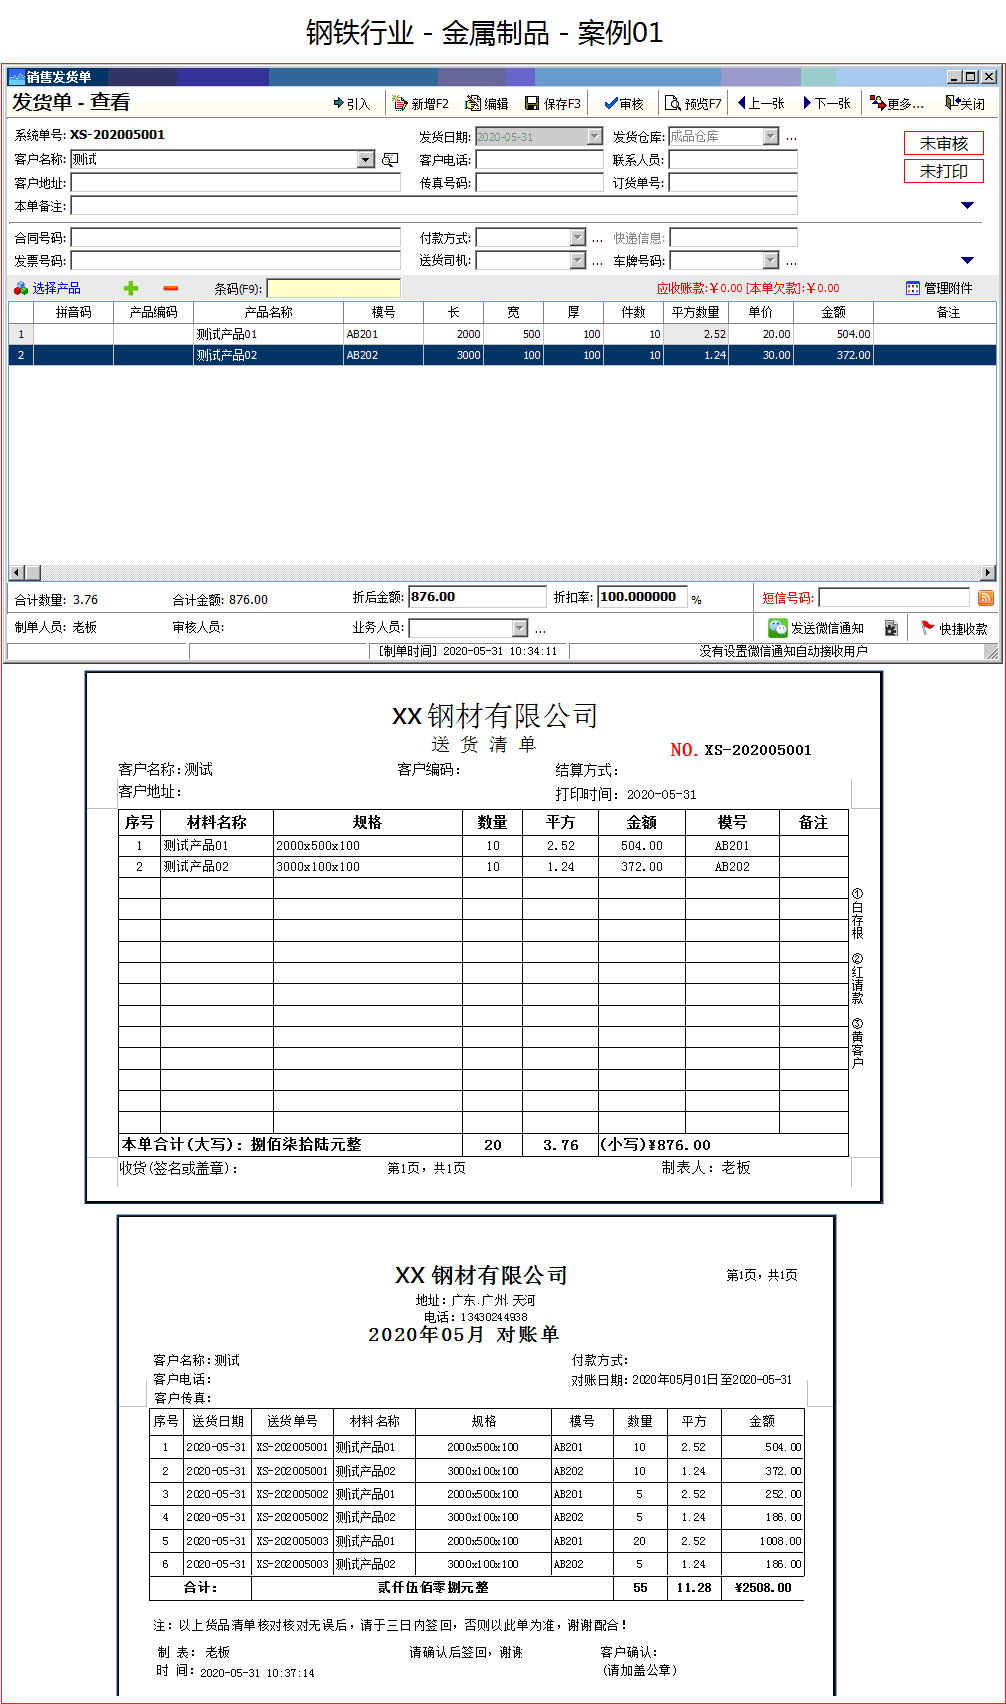Click the 订货单号 input field
1006x1704 pixels.
[x=733, y=183]
